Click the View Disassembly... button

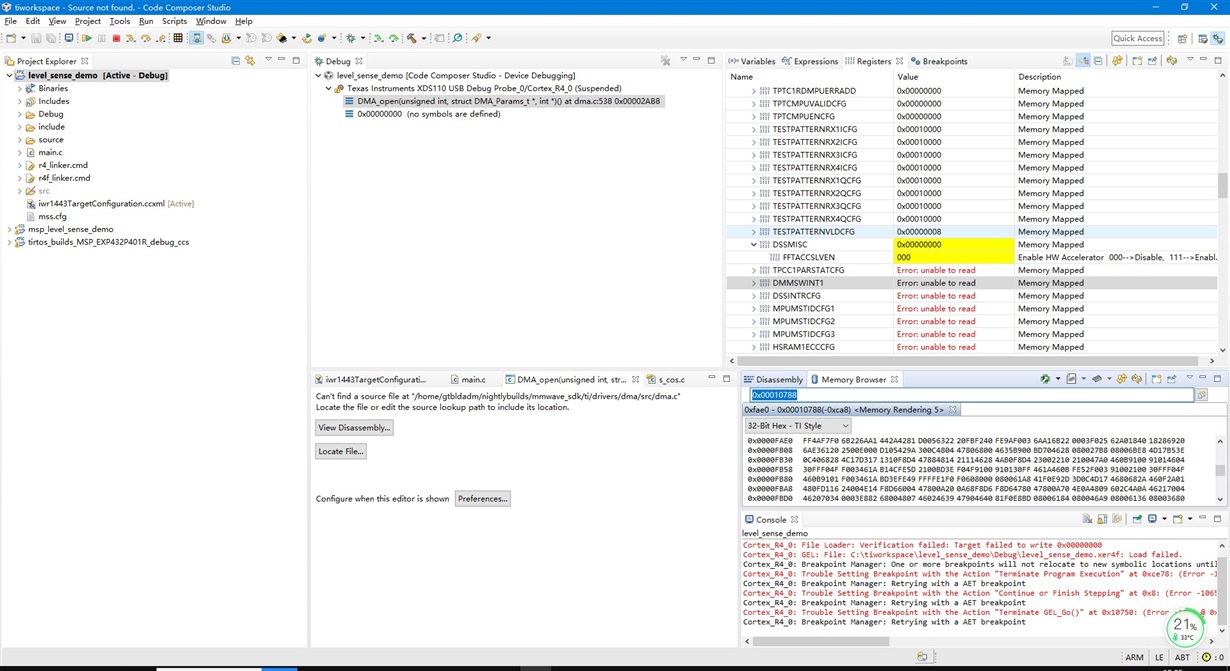(x=354, y=428)
